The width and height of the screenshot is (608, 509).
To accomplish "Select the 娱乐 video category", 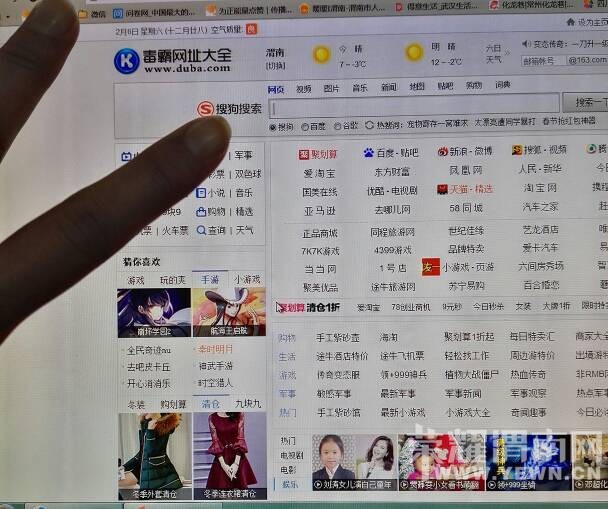I will 289,484.
